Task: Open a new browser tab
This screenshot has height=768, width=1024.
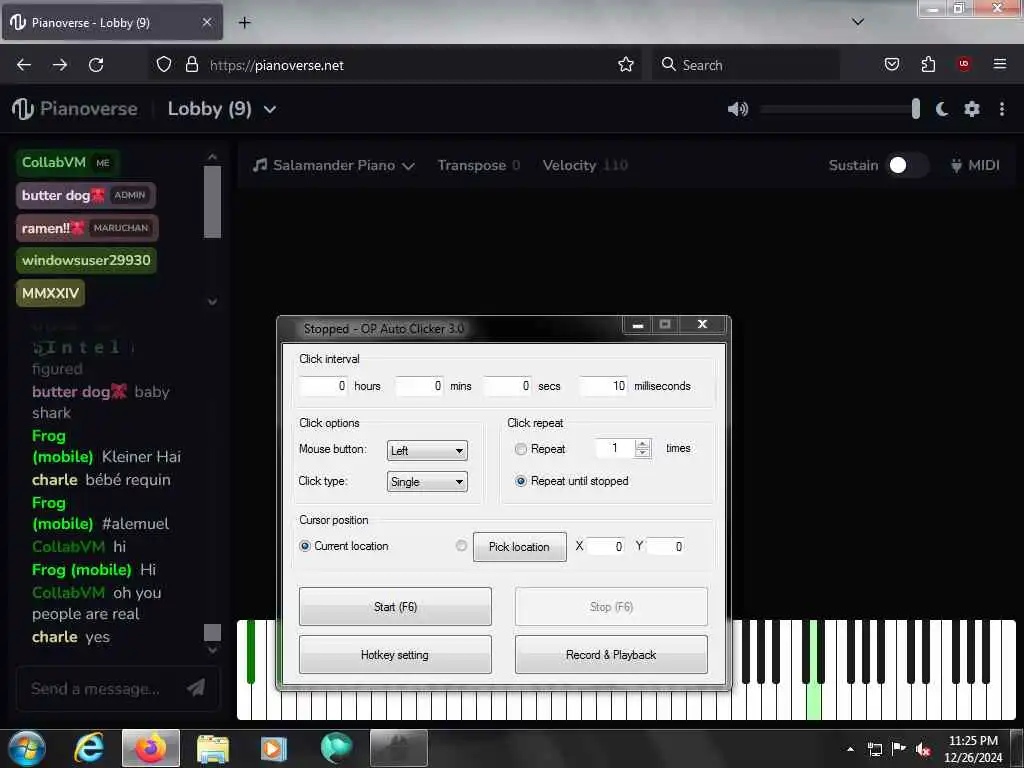Action: click(244, 23)
